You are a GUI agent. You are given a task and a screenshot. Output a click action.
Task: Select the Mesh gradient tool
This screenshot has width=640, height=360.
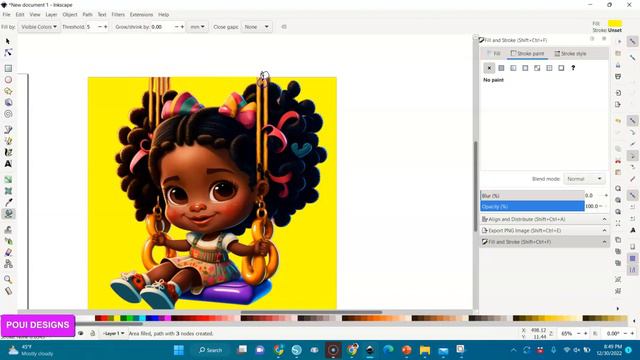click(8, 191)
